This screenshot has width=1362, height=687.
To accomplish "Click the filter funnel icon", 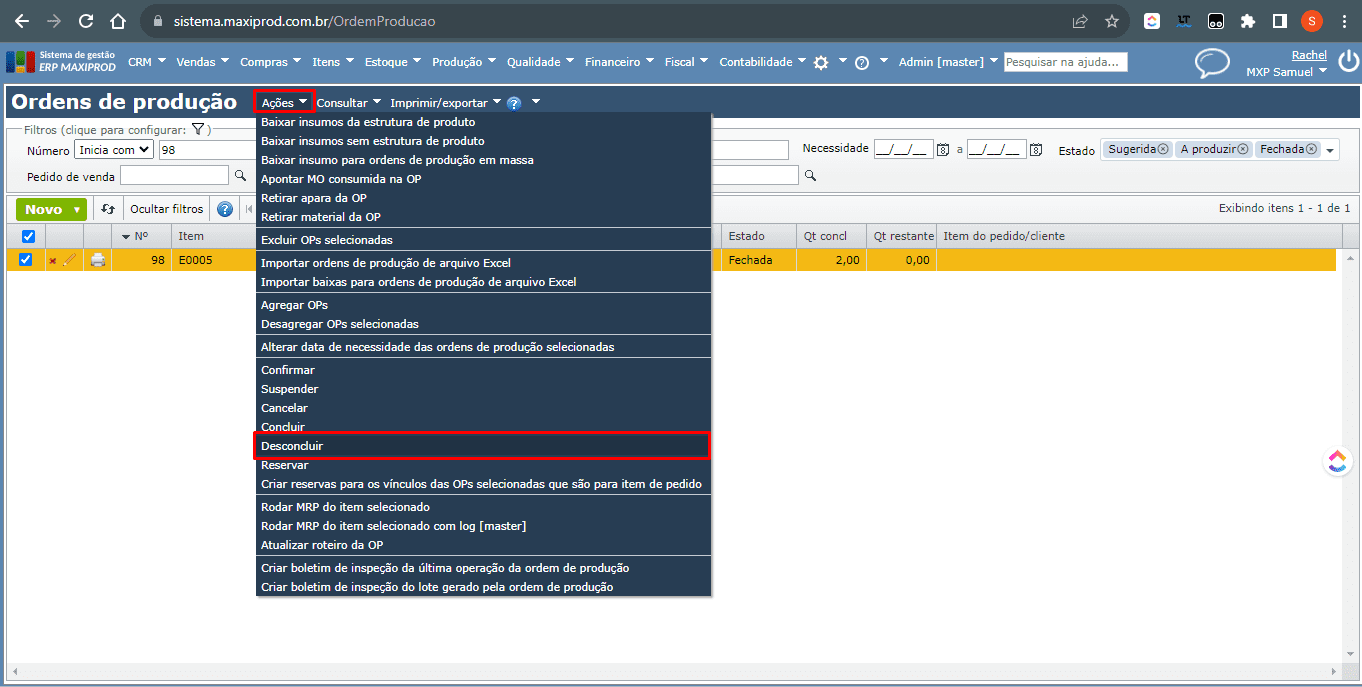I will (198, 129).
